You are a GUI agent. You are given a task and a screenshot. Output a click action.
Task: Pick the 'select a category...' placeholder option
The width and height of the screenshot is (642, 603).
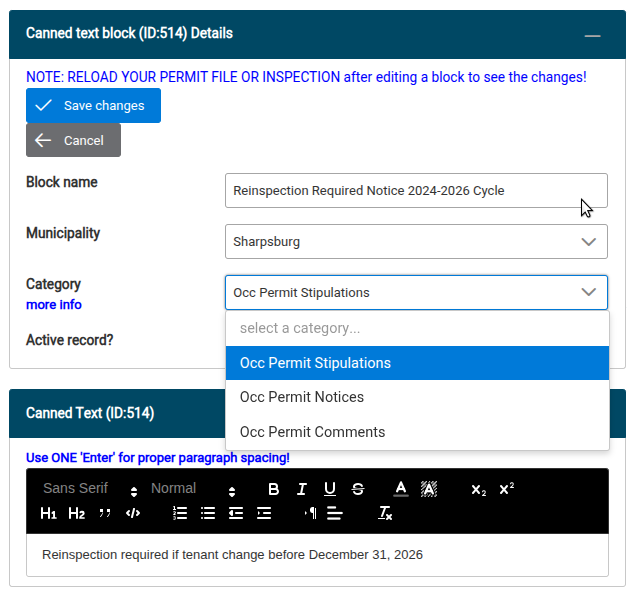click(417, 328)
